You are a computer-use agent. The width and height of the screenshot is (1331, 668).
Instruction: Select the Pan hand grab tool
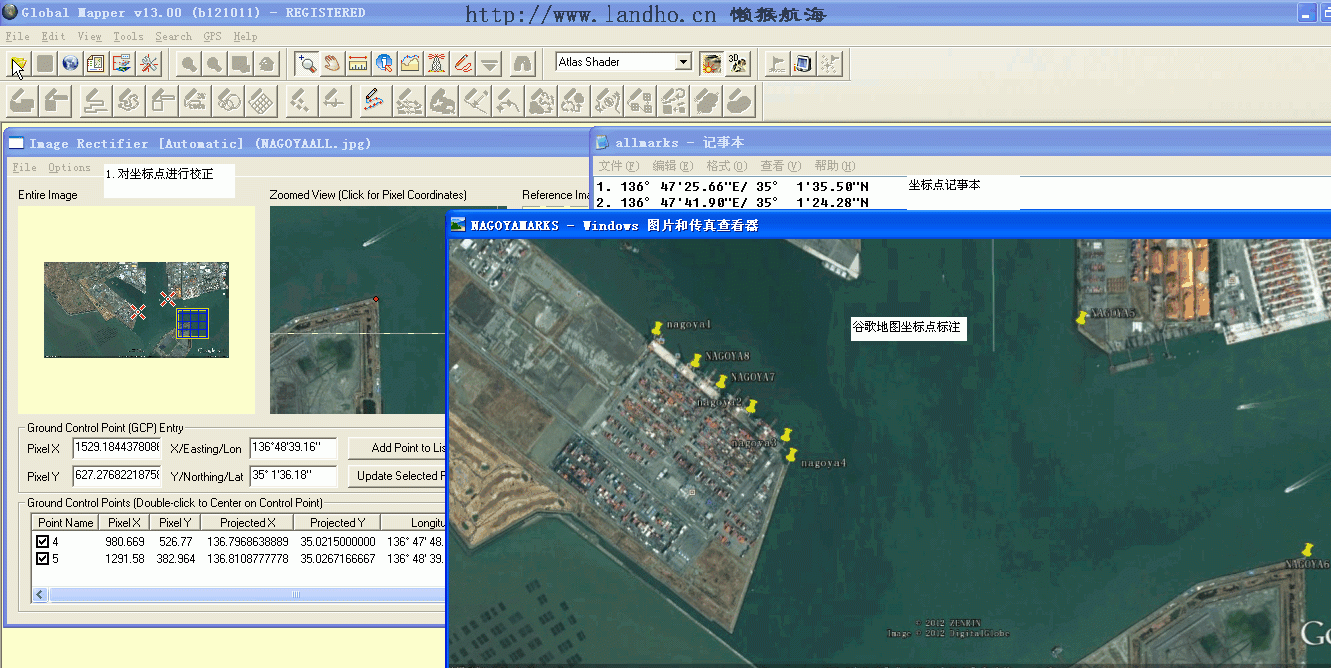pos(333,64)
